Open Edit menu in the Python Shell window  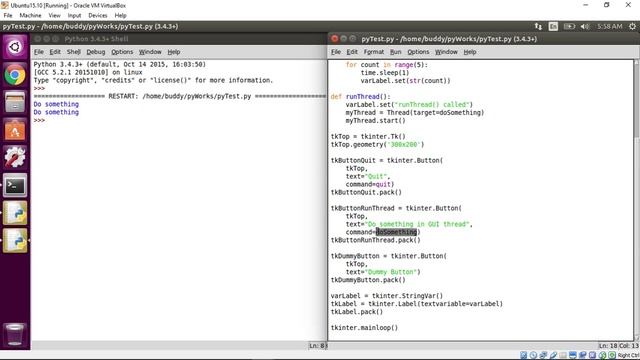coord(55,52)
